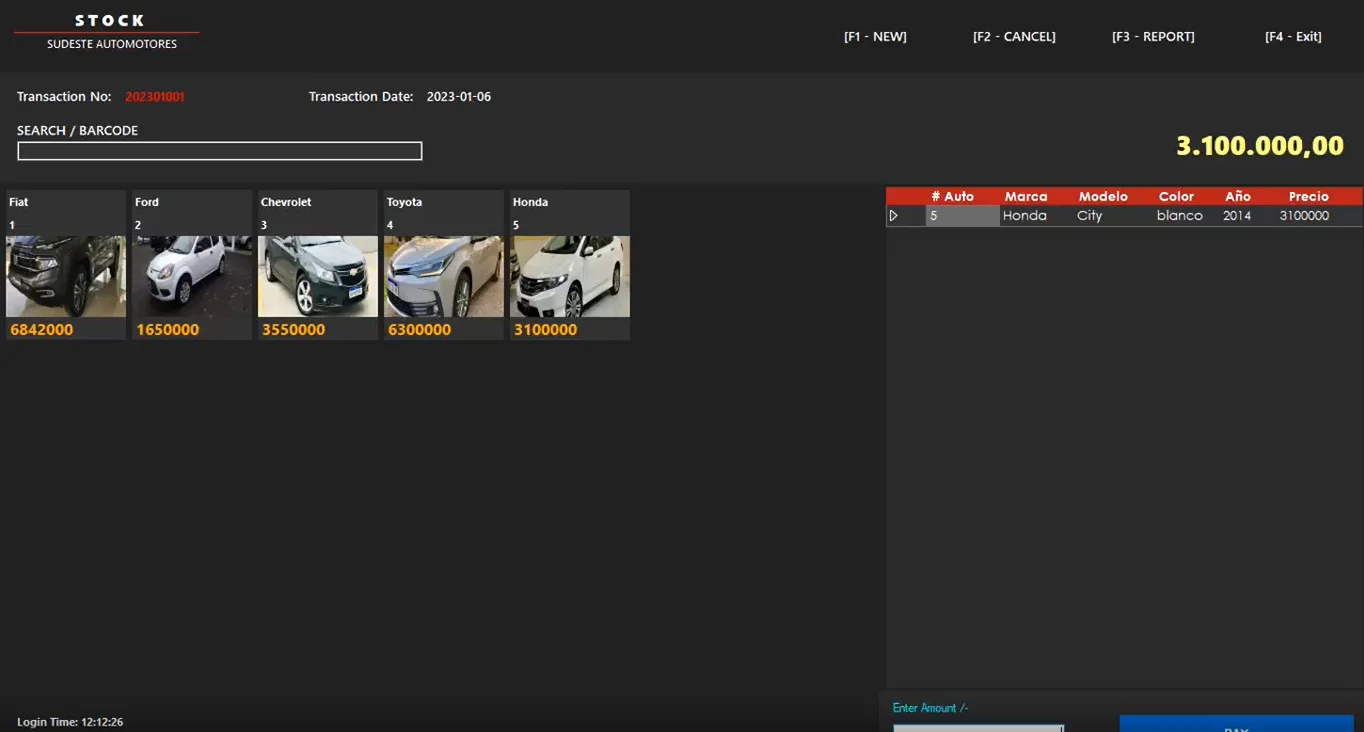
Task: Select the white Ford car photo
Action: (x=192, y=277)
